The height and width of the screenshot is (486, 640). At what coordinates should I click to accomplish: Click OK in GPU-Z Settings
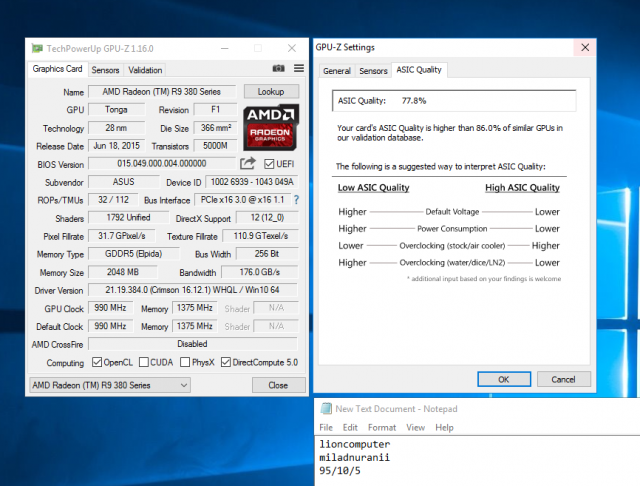503,379
